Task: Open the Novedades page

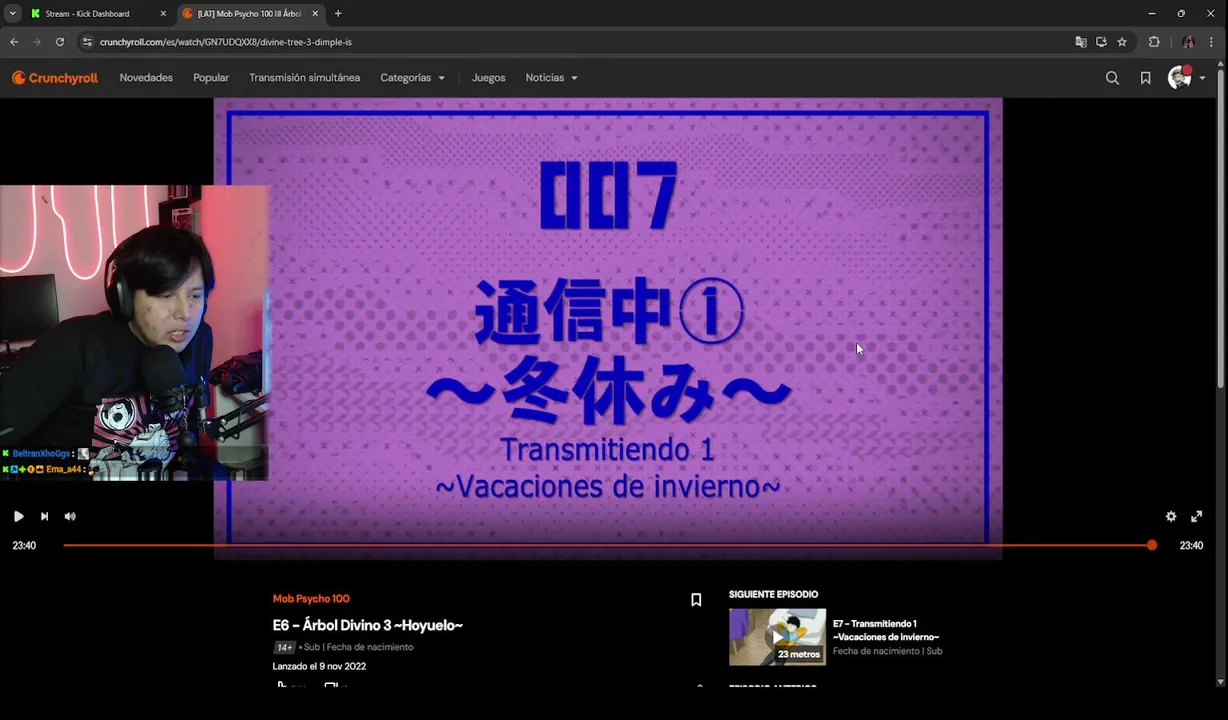Action: coord(146,78)
